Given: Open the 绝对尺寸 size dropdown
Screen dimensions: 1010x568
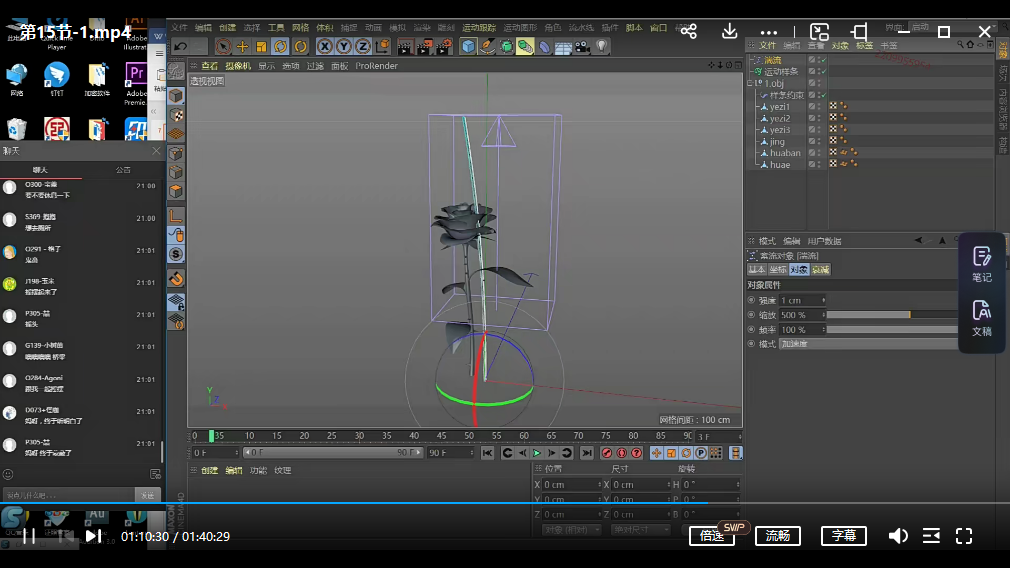Looking at the screenshot, I should 640,529.
